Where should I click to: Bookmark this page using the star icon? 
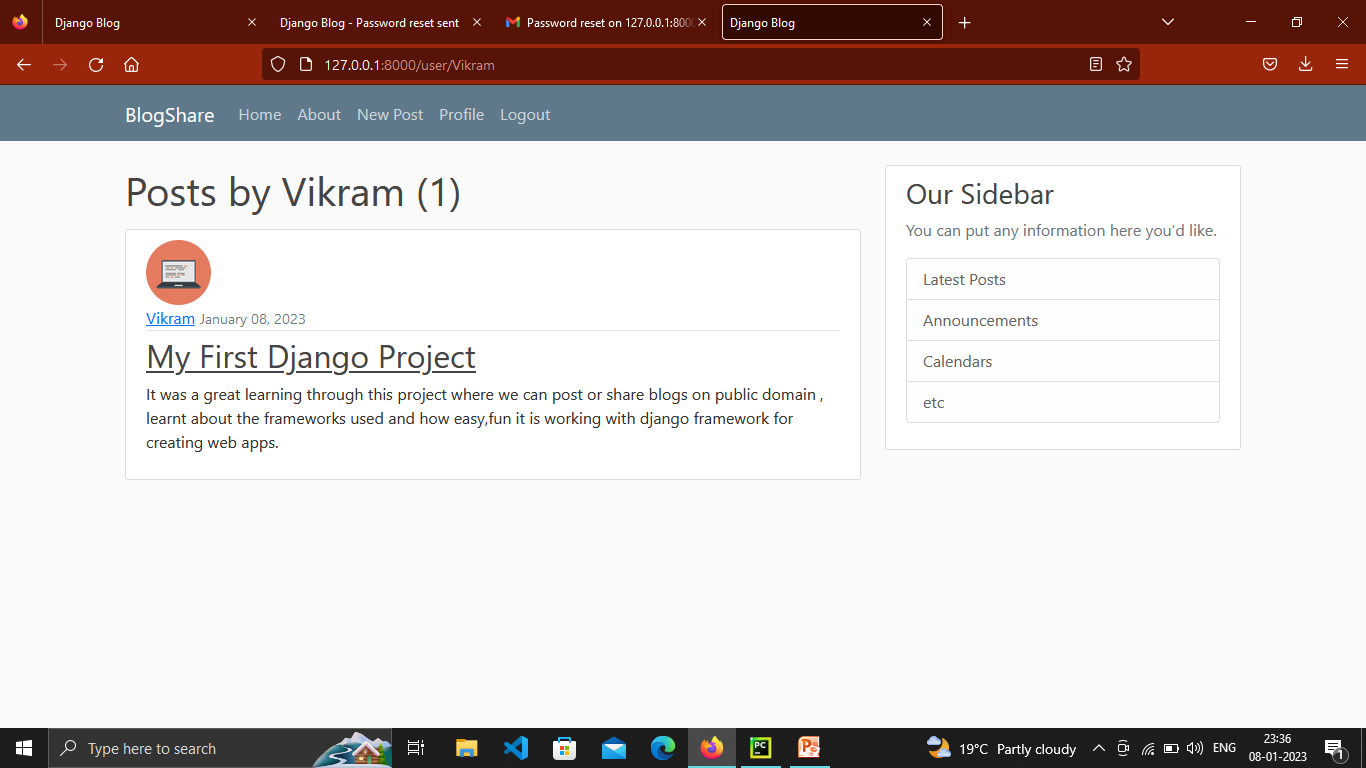(x=1124, y=64)
